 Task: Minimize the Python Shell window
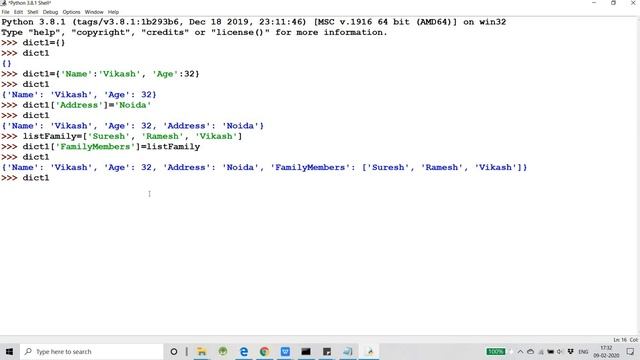point(594,3)
